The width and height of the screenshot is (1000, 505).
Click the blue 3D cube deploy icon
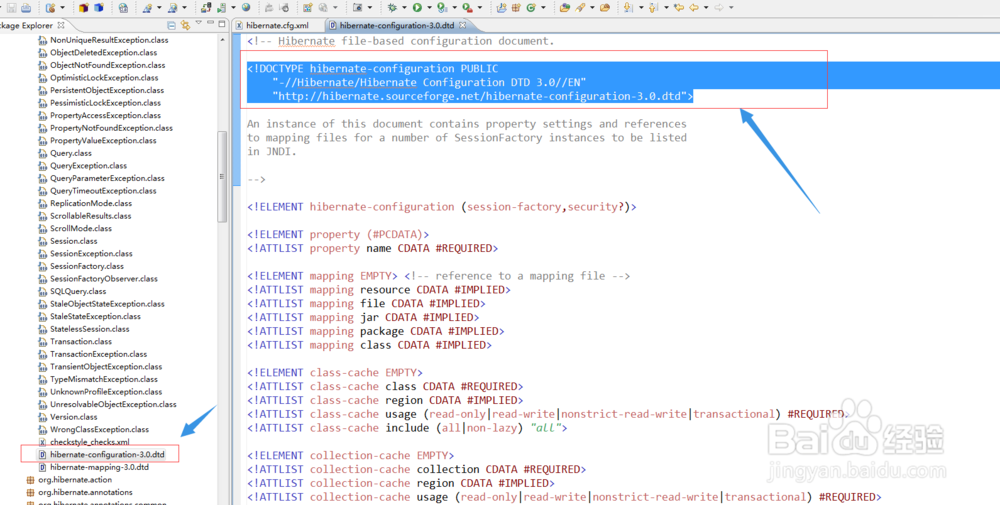[x=99, y=8]
